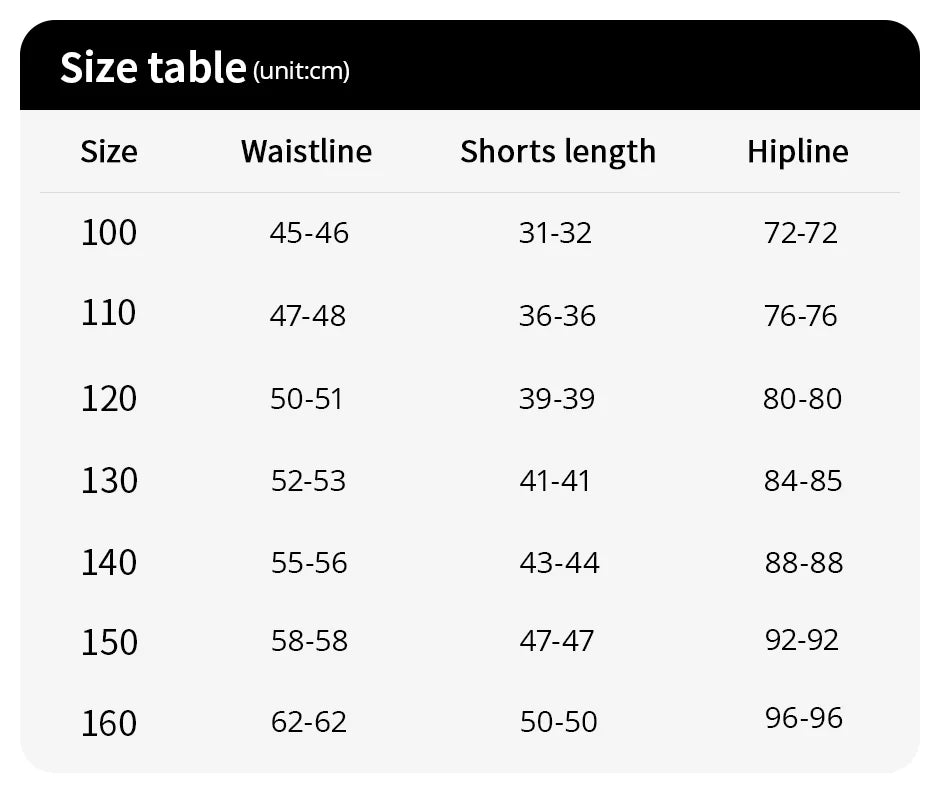Select the Size column header
The image size is (940, 789).
pos(109,152)
